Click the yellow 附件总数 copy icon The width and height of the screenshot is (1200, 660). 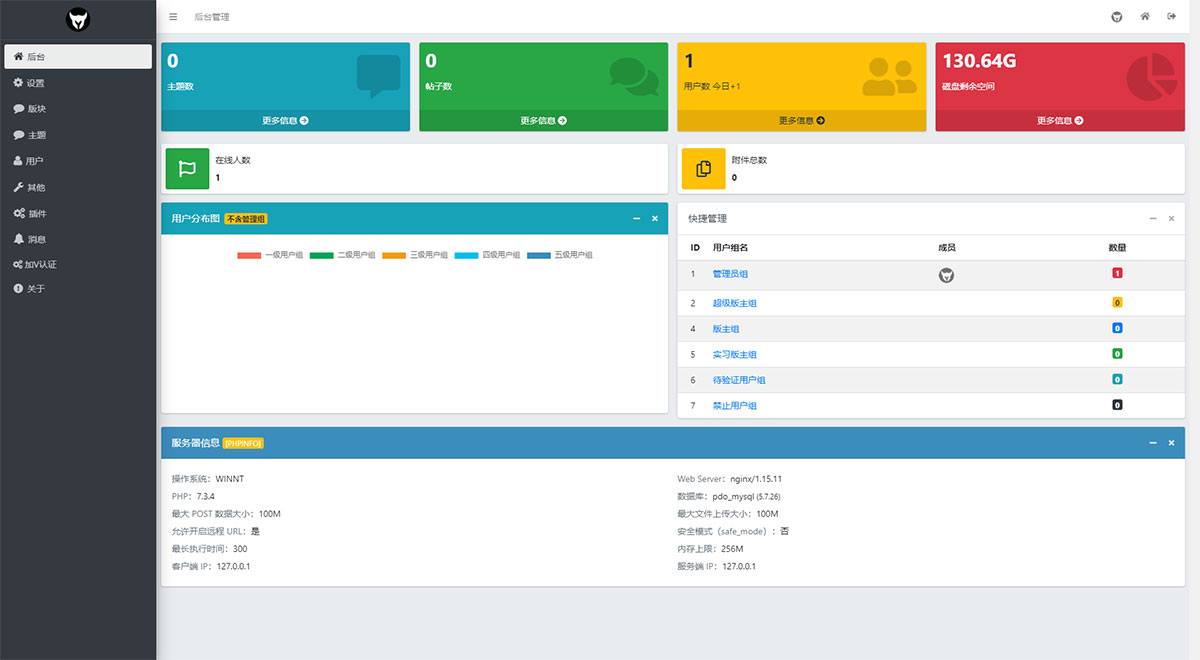pyautogui.click(x=703, y=169)
